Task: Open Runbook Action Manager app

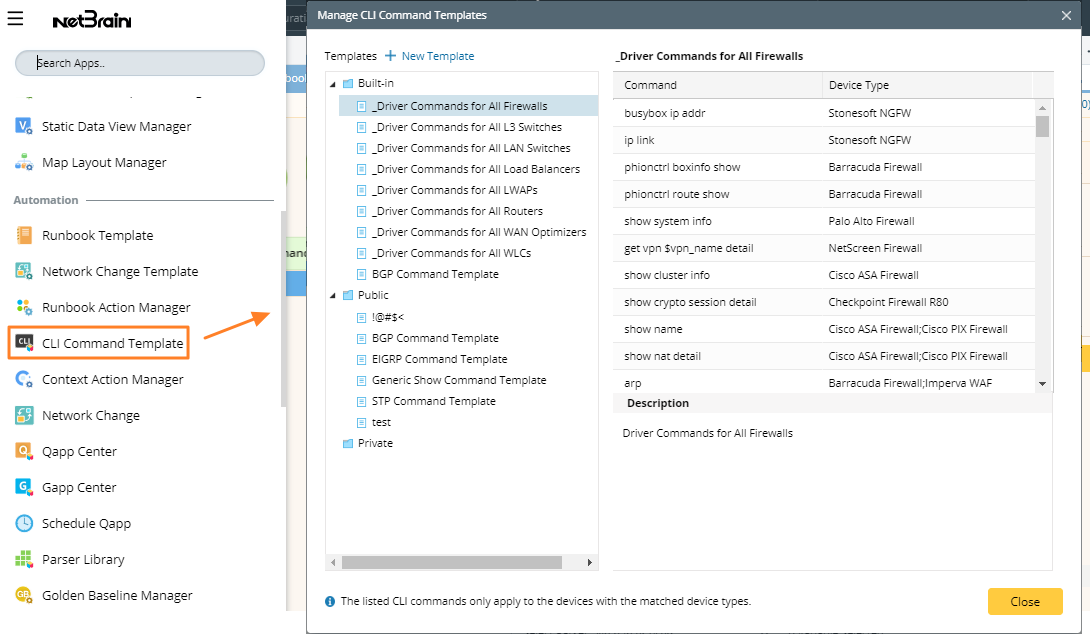Action: pyautogui.click(x=116, y=308)
